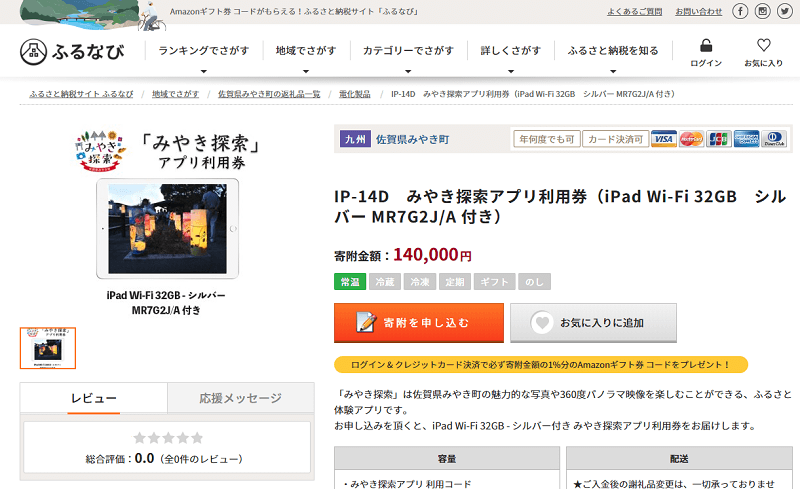
Task: Click the header landscape illustration banner
Action: 92,14
